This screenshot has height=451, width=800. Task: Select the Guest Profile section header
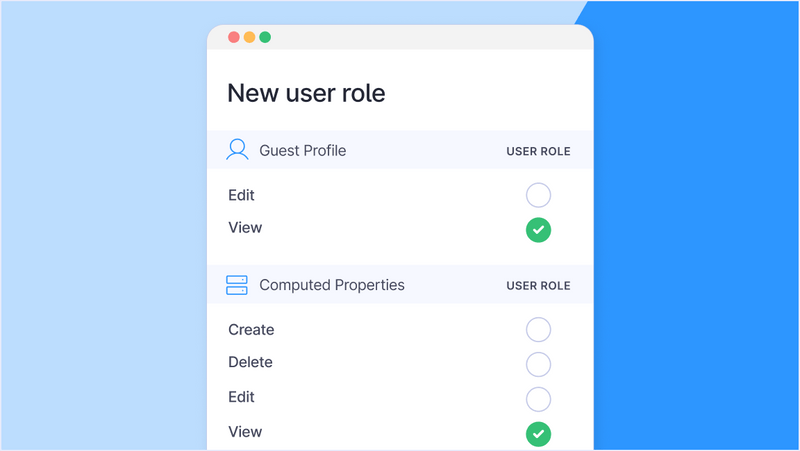[x=400, y=150]
